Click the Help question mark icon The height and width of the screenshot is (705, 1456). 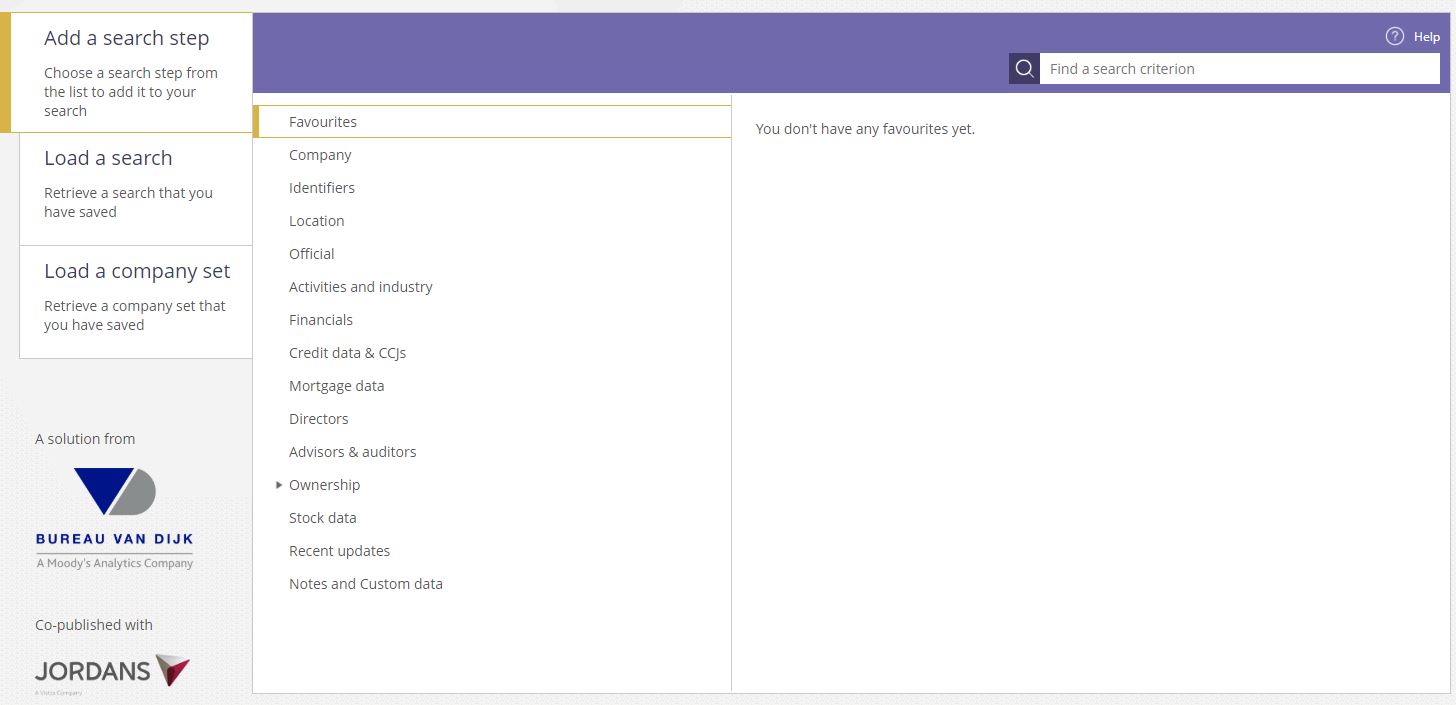pos(1394,37)
